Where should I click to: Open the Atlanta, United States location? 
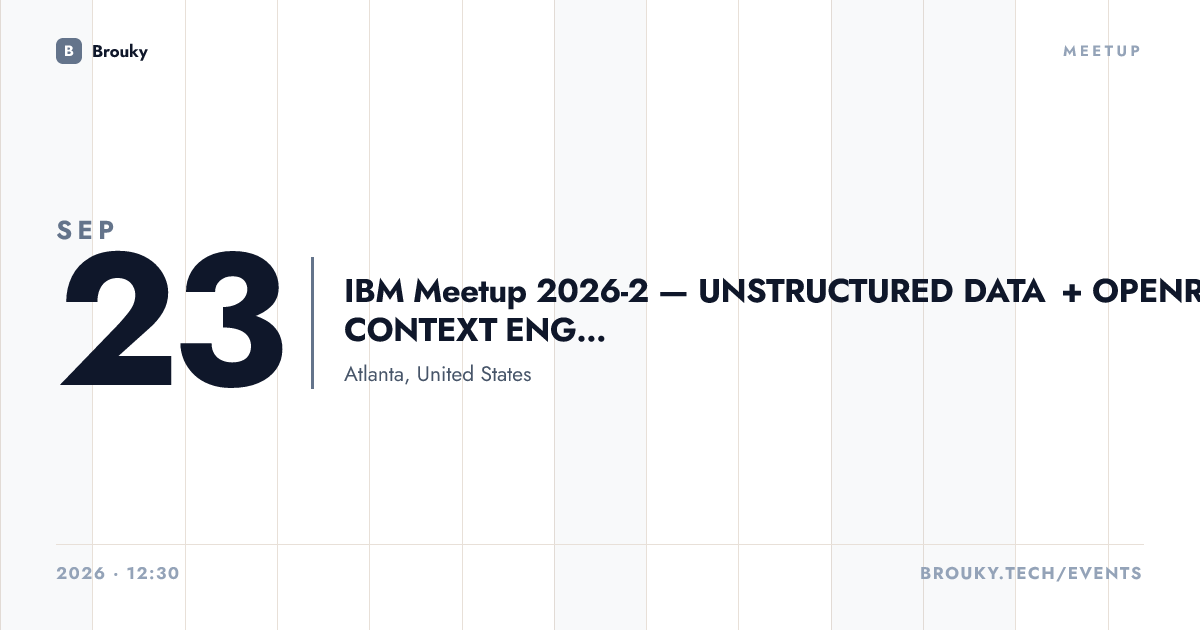(438, 375)
